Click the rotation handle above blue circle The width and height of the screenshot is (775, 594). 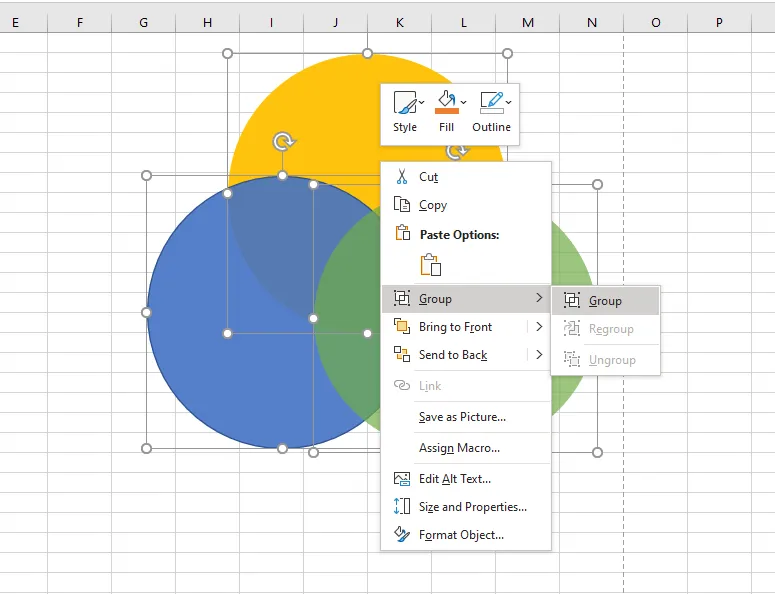(x=283, y=142)
